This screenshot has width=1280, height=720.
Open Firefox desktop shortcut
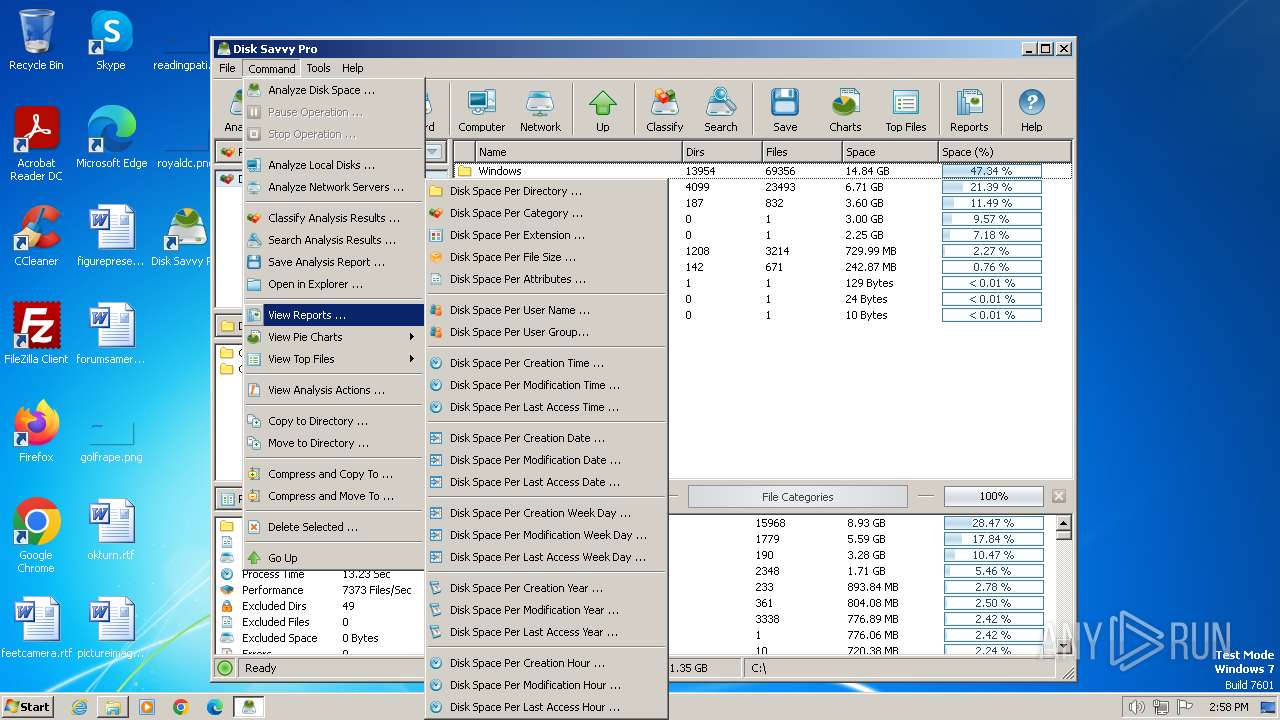point(36,431)
